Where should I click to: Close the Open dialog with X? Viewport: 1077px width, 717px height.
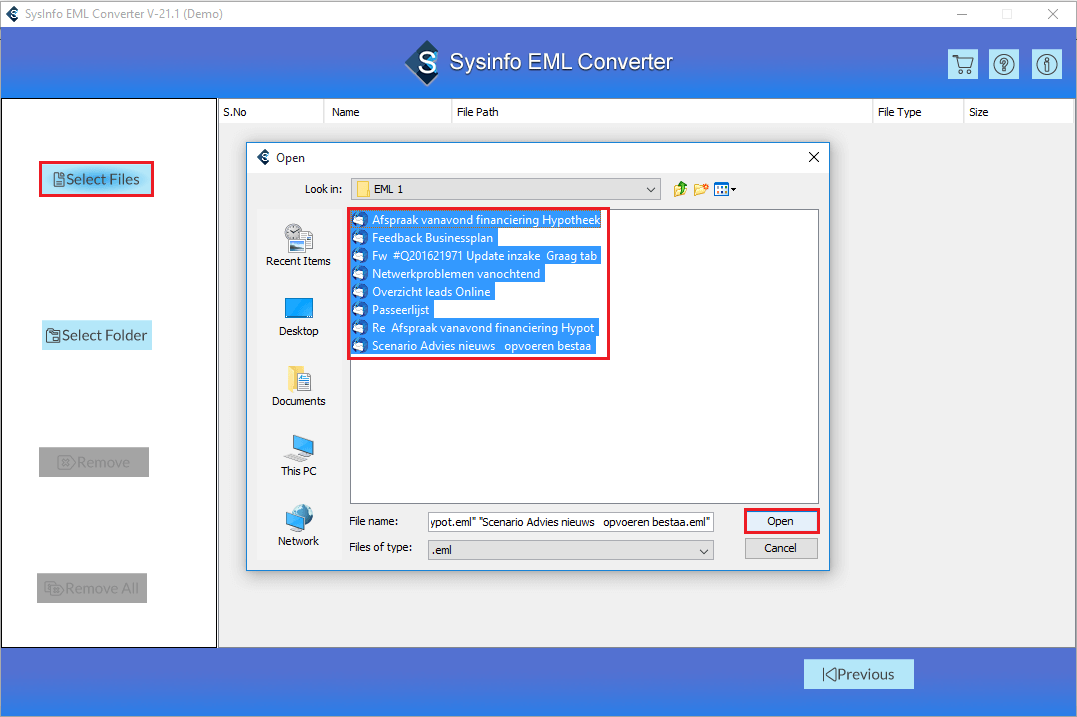tap(814, 157)
